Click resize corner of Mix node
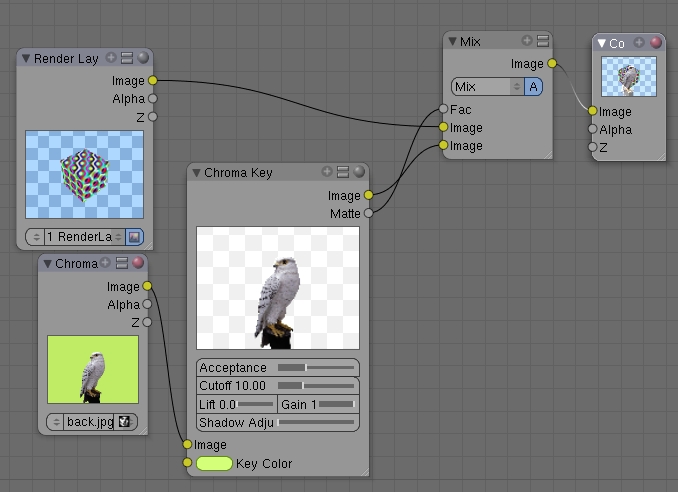 pos(548,155)
